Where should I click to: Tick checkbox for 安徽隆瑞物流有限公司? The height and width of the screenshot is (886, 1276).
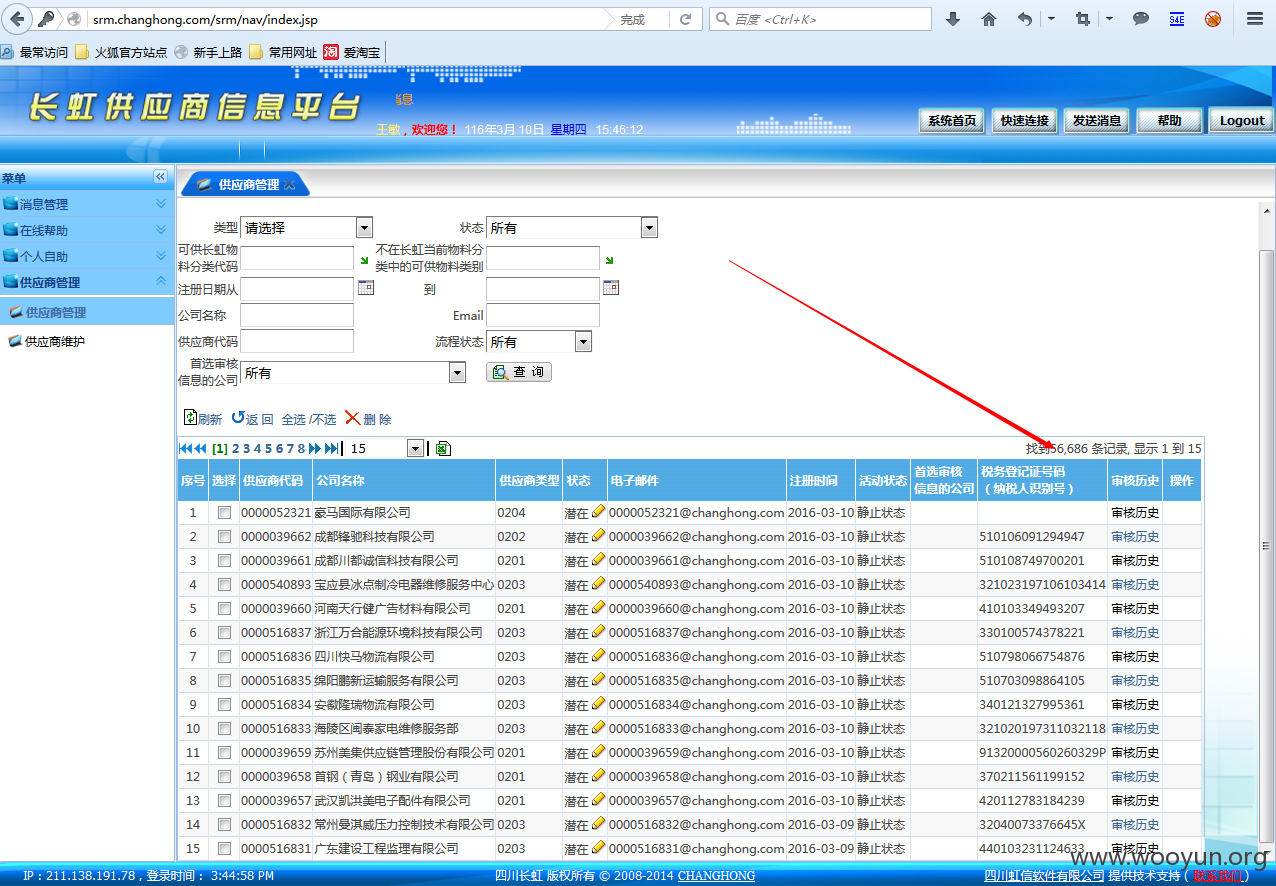[224, 704]
